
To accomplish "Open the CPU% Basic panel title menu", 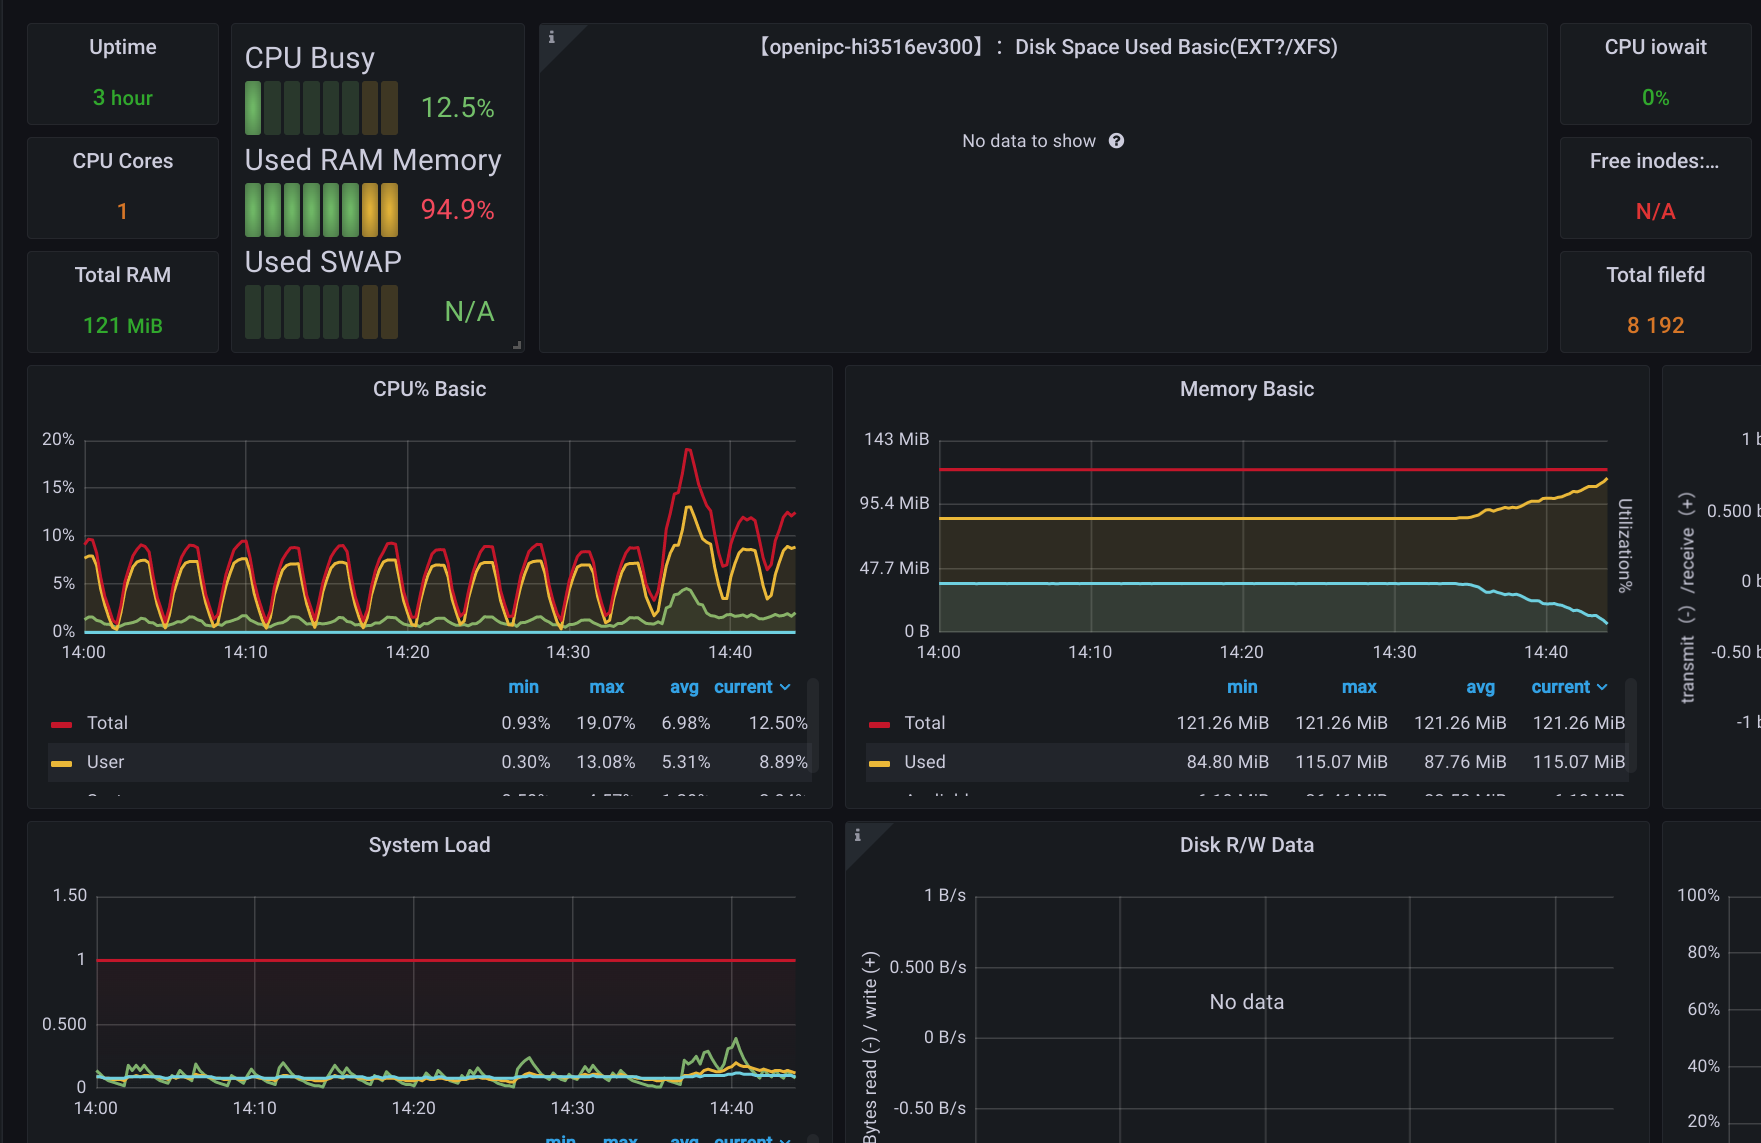I will [429, 389].
